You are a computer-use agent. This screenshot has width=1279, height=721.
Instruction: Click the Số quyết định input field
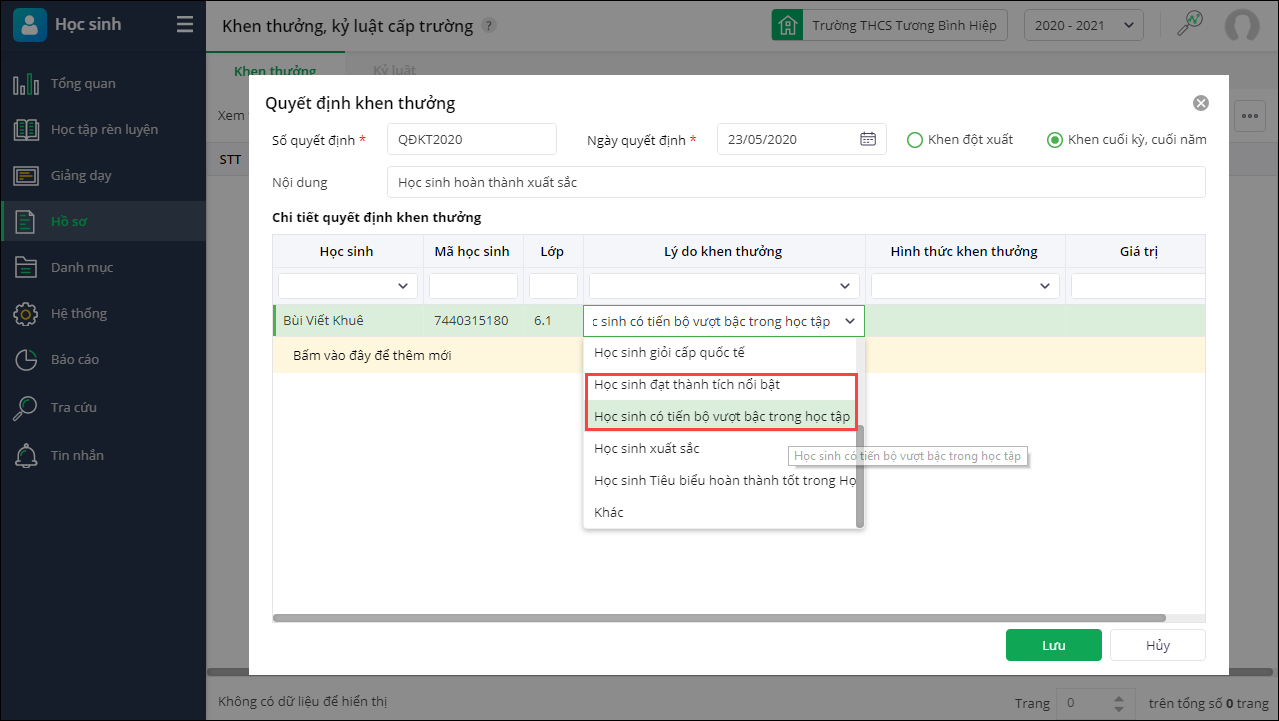[471, 139]
